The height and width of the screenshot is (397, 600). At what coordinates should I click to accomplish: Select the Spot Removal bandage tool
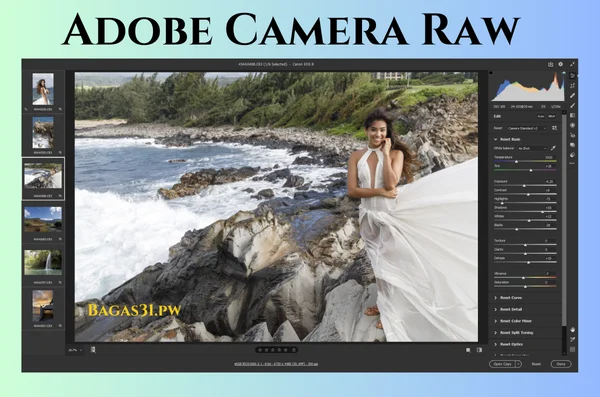[572, 95]
